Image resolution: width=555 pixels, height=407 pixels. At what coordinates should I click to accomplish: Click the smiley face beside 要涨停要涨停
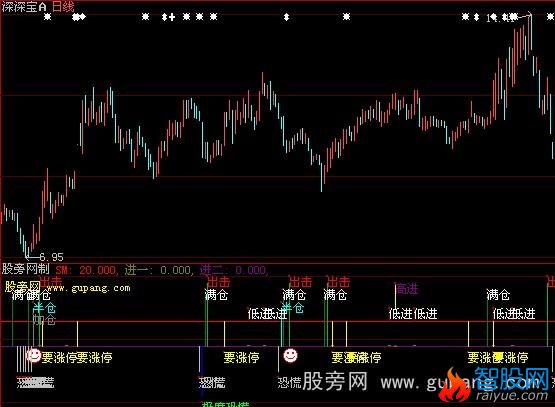(34, 355)
